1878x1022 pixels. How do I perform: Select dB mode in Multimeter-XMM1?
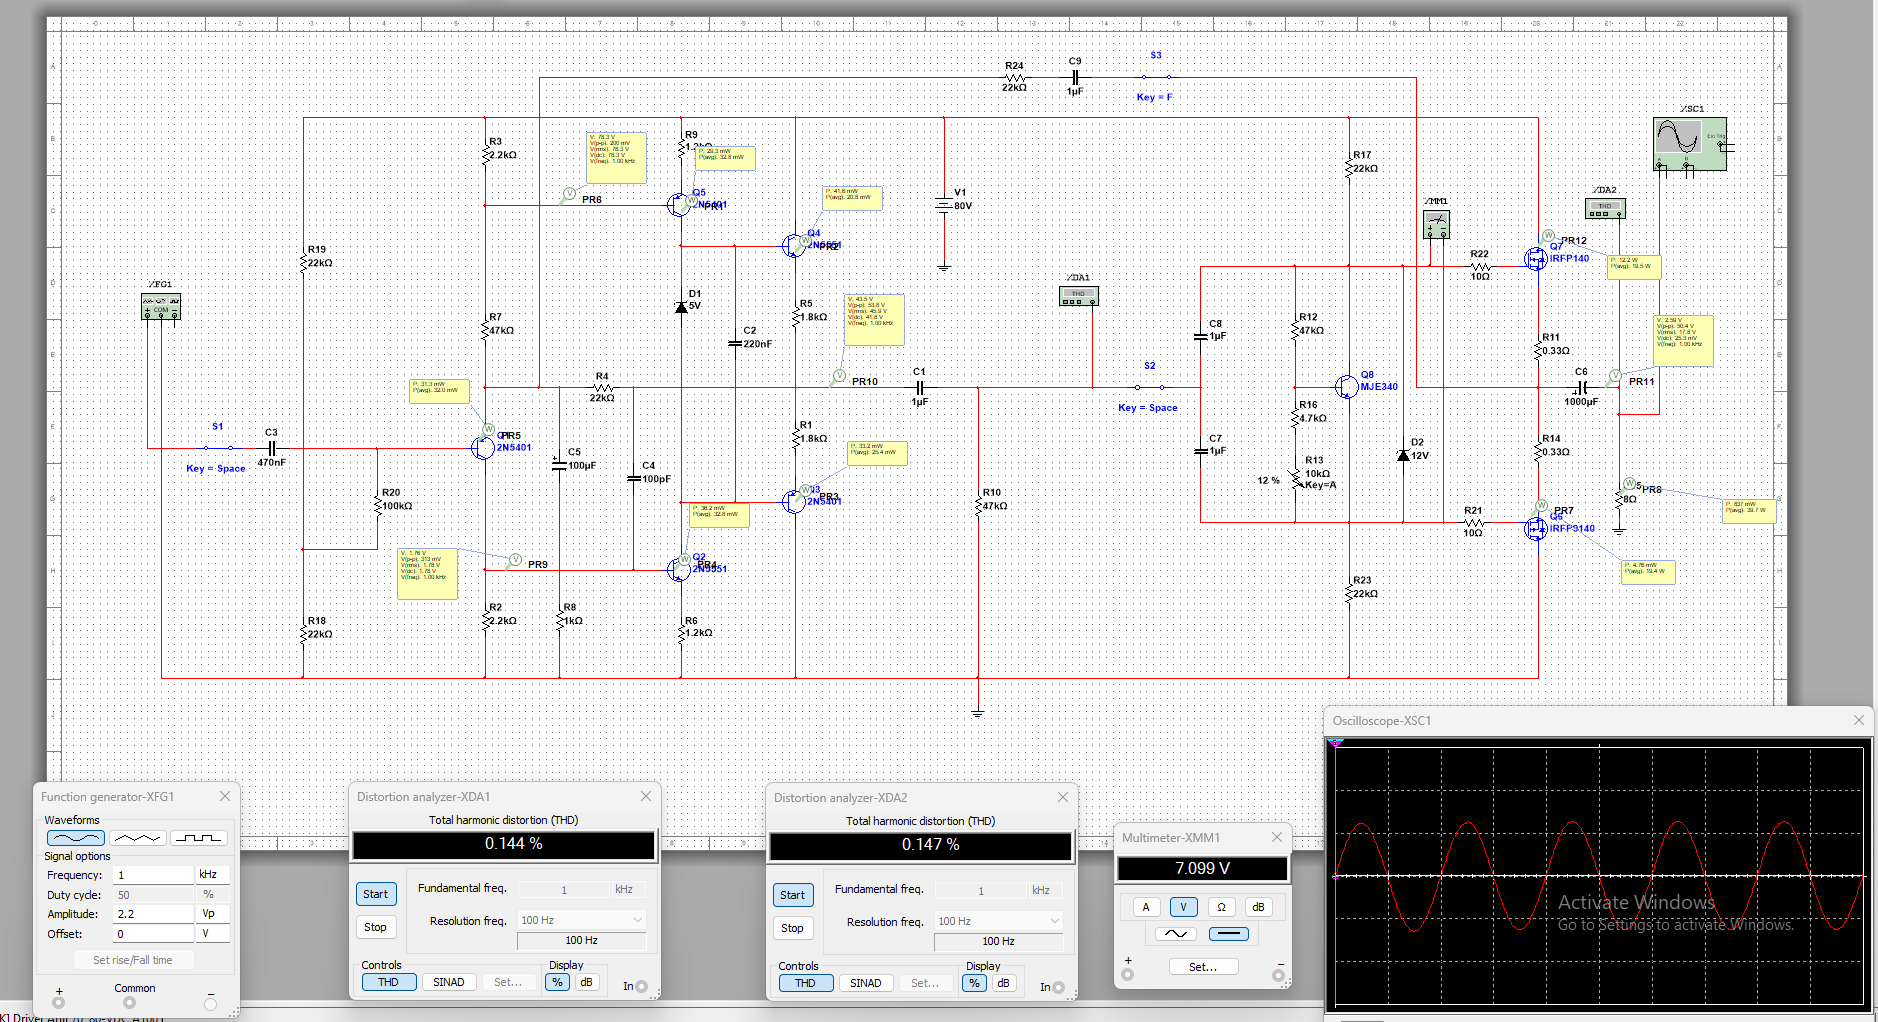pos(1258,907)
